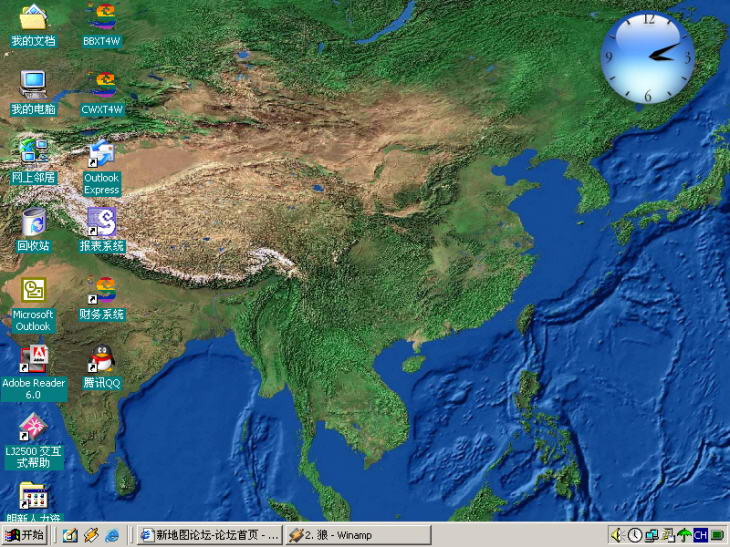
Task: Select the Microsoft Outlook desktop icon
Action: (x=33, y=291)
